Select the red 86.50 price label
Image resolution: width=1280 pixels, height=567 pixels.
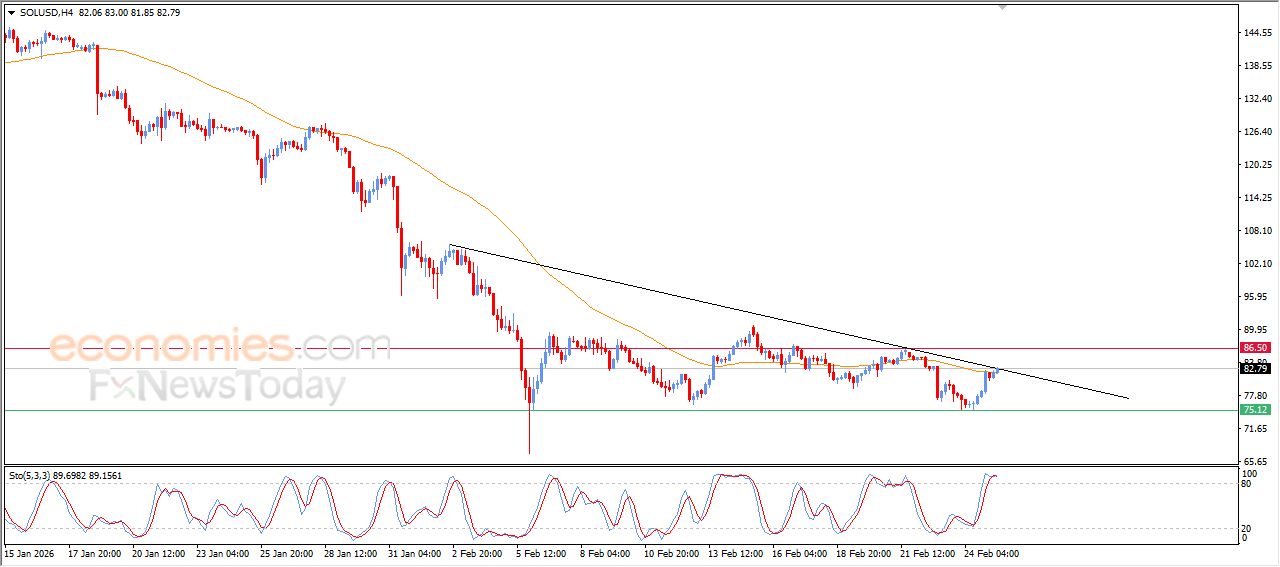(x=1254, y=348)
